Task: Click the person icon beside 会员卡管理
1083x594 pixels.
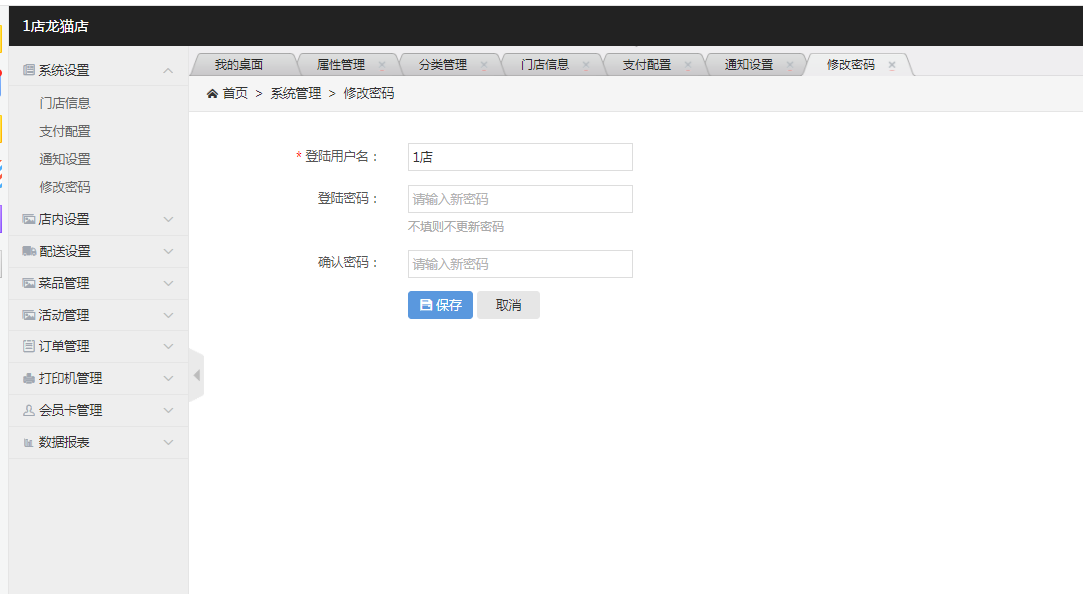Action: click(29, 410)
